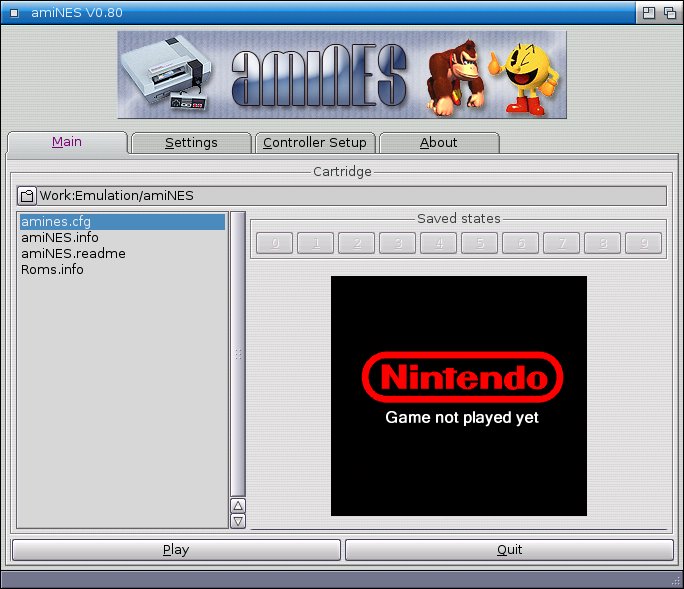Select amiNES.readme in the file list

pos(123,254)
